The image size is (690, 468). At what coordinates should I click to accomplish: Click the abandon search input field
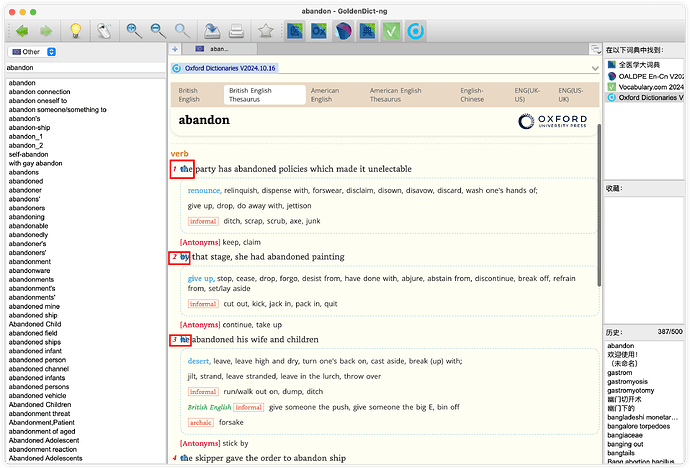pos(85,67)
